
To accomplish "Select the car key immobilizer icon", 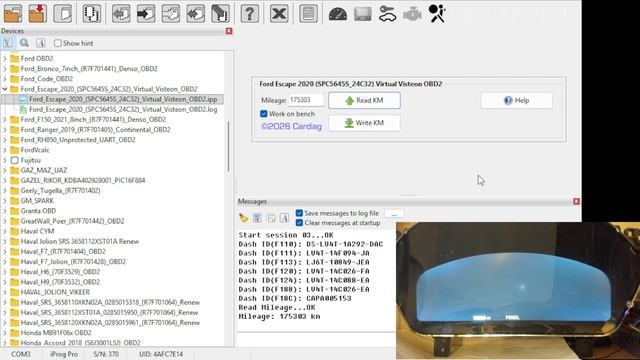I will pyautogui.click(x=387, y=14).
